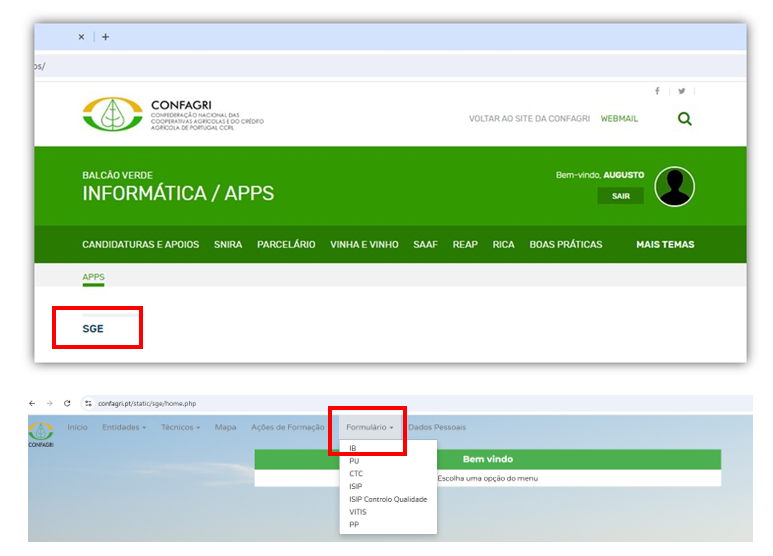Click the SAIR logout button
The image size is (773, 556).
621,196
